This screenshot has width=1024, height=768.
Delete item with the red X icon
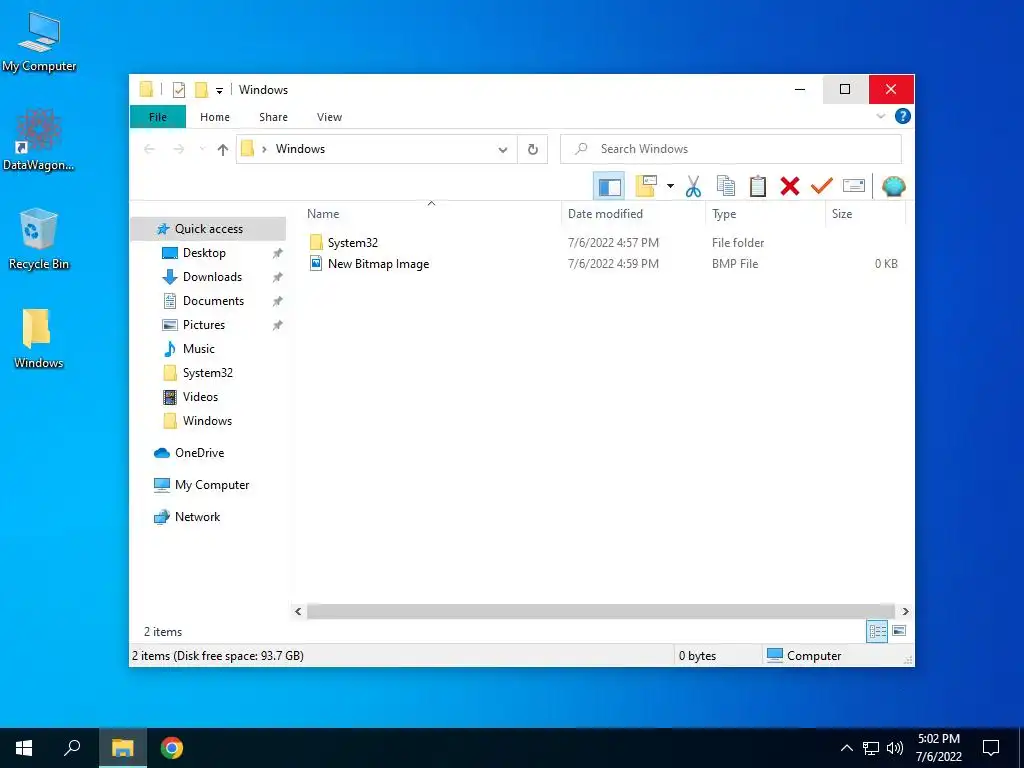[x=790, y=187]
